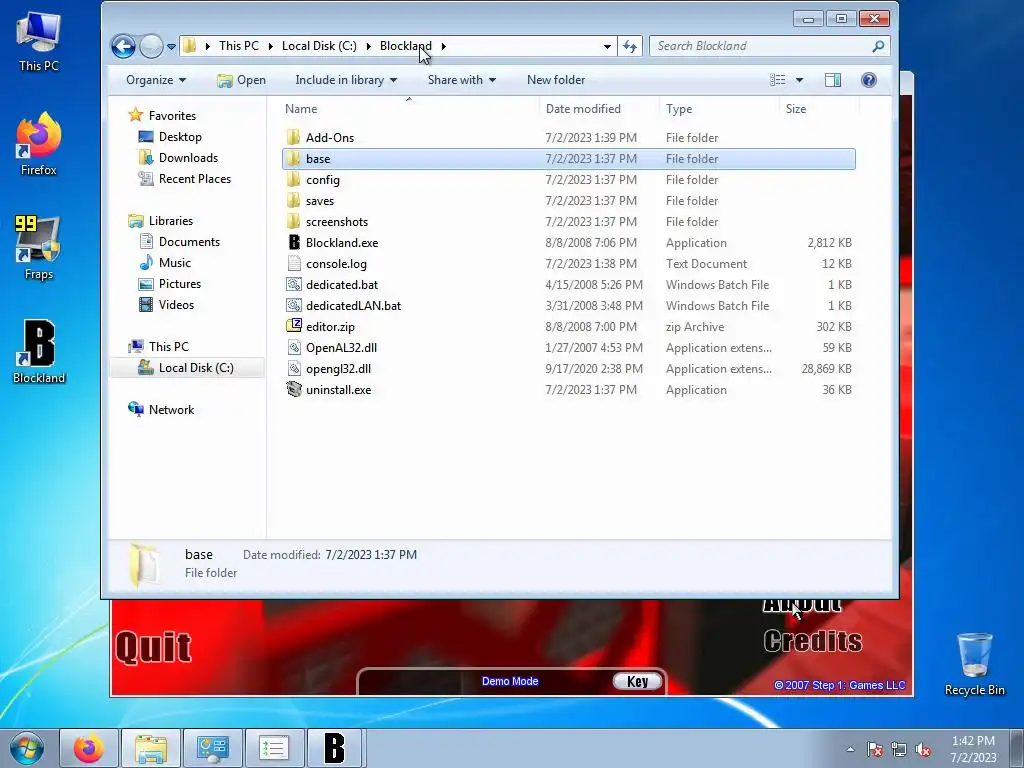Click the Firefox desktop shortcut

[x=39, y=144]
